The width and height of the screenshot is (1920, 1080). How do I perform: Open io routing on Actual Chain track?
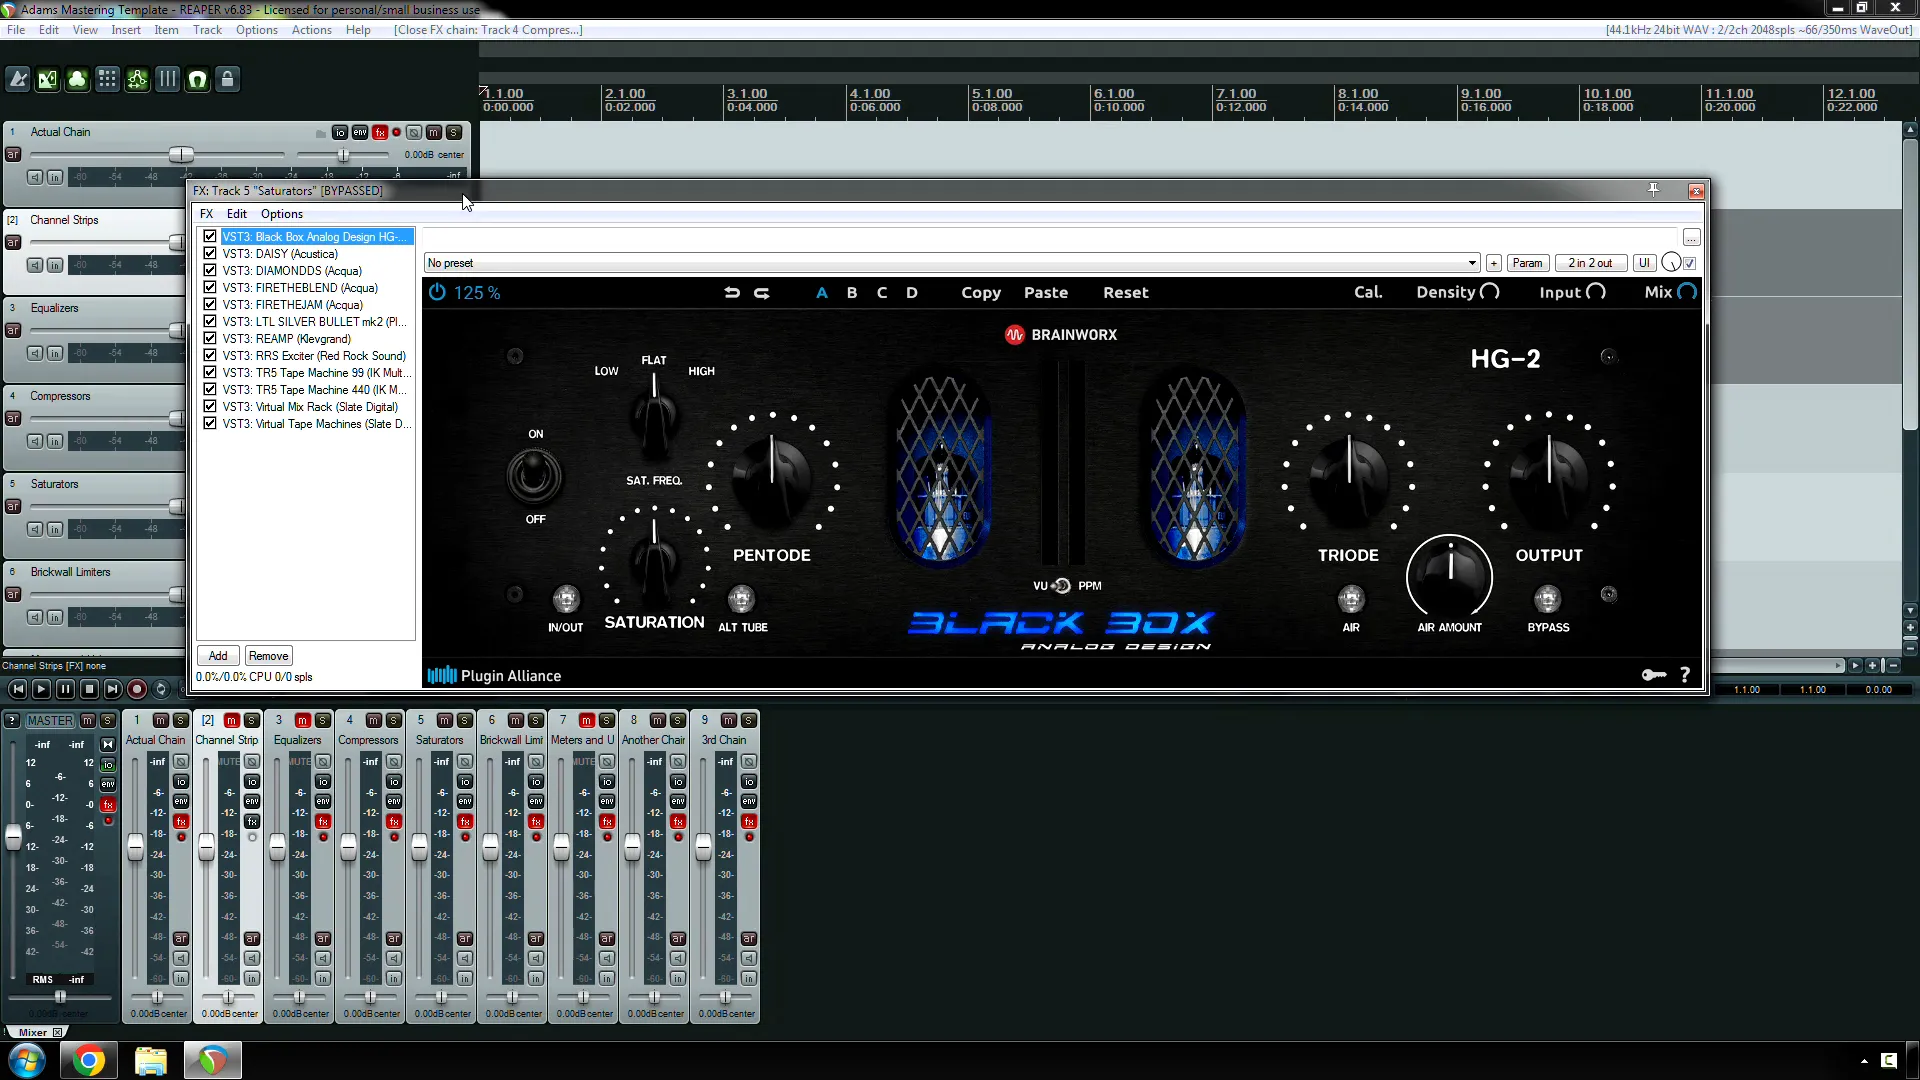click(x=340, y=132)
